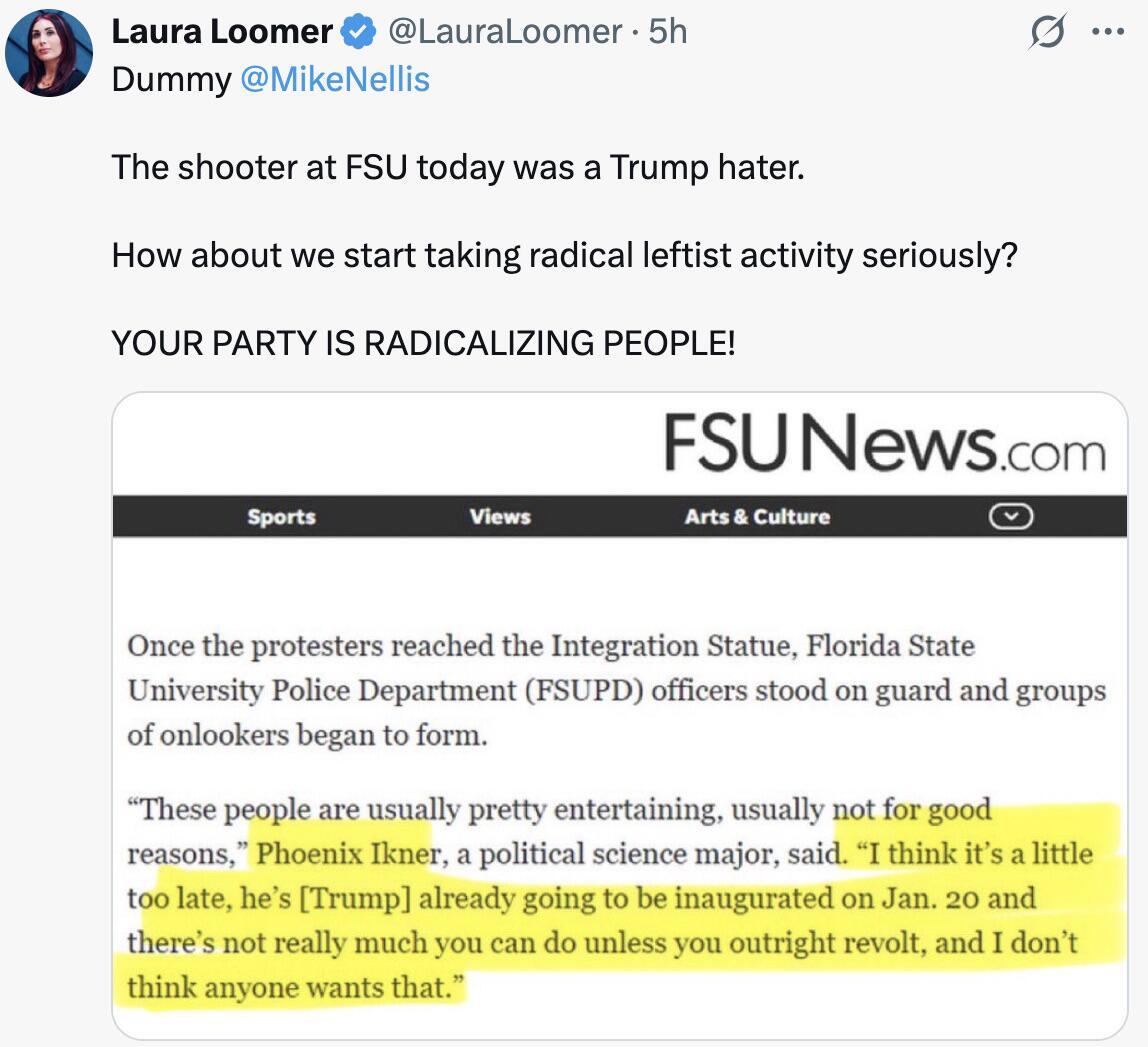Image resolution: width=1148 pixels, height=1047 pixels.
Task: Open Laura Loomer's profile avatar
Action: click(x=48, y=53)
